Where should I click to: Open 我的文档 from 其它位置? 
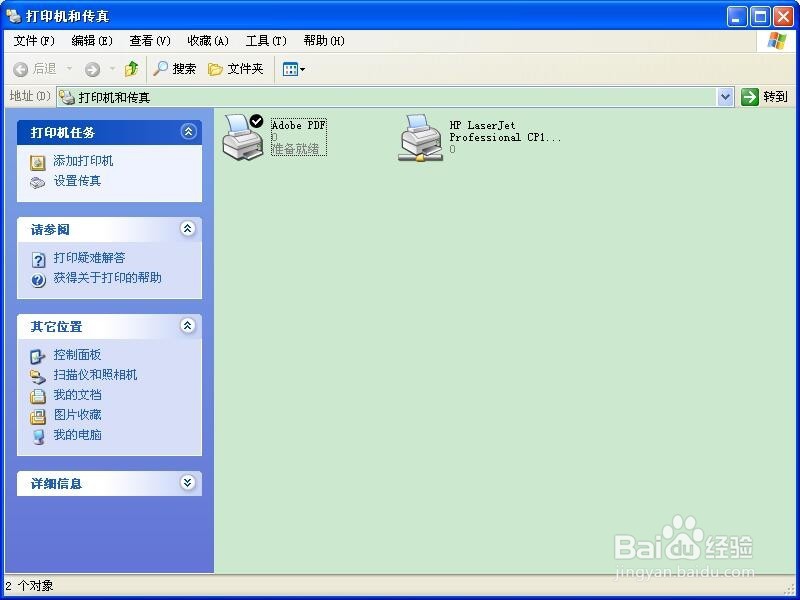click(x=77, y=395)
